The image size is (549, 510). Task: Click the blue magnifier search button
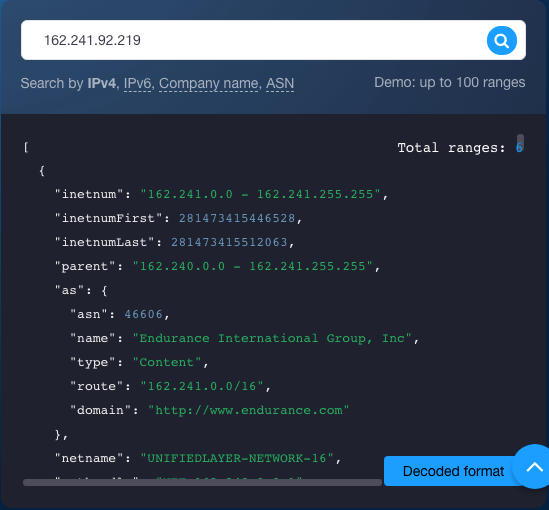tap(501, 41)
